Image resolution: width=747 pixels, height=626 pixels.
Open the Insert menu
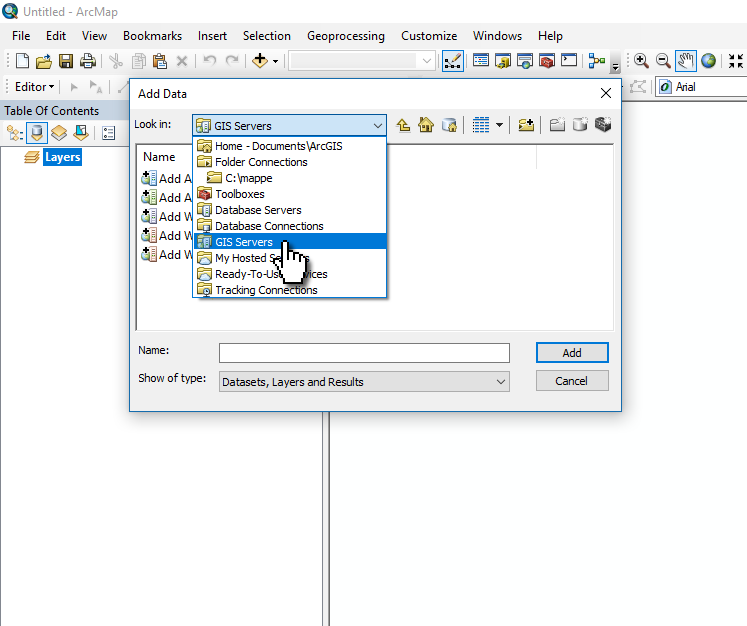pos(212,36)
